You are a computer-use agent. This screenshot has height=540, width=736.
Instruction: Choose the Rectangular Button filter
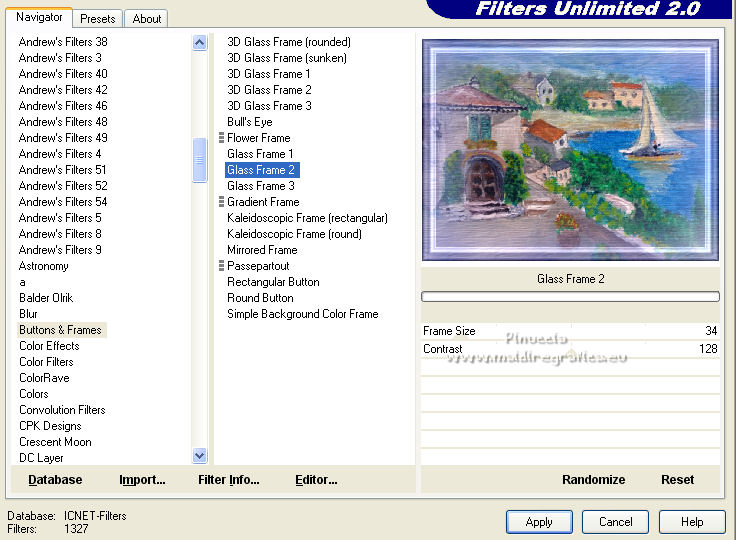tap(273, 282)
